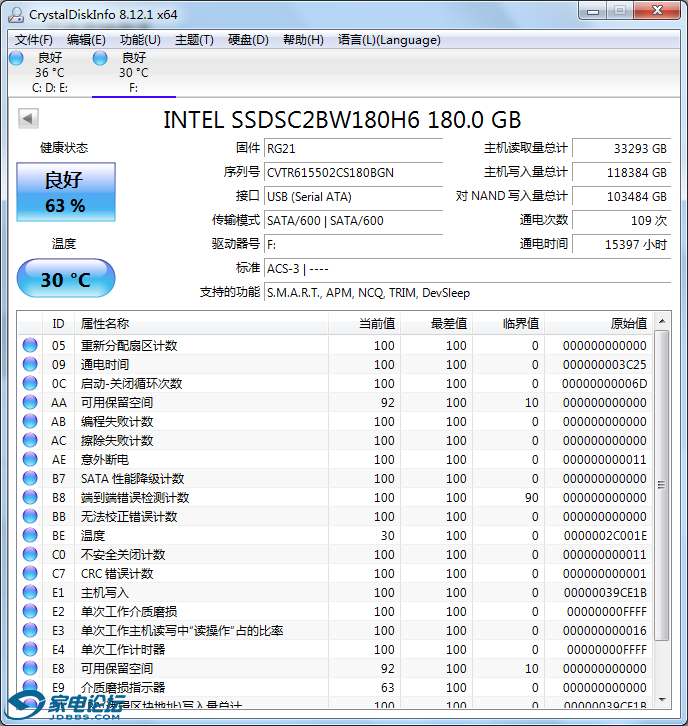The image size is (688, 726).
Task: Open the 主题(T) menu
Action: [x=194, y=40]
